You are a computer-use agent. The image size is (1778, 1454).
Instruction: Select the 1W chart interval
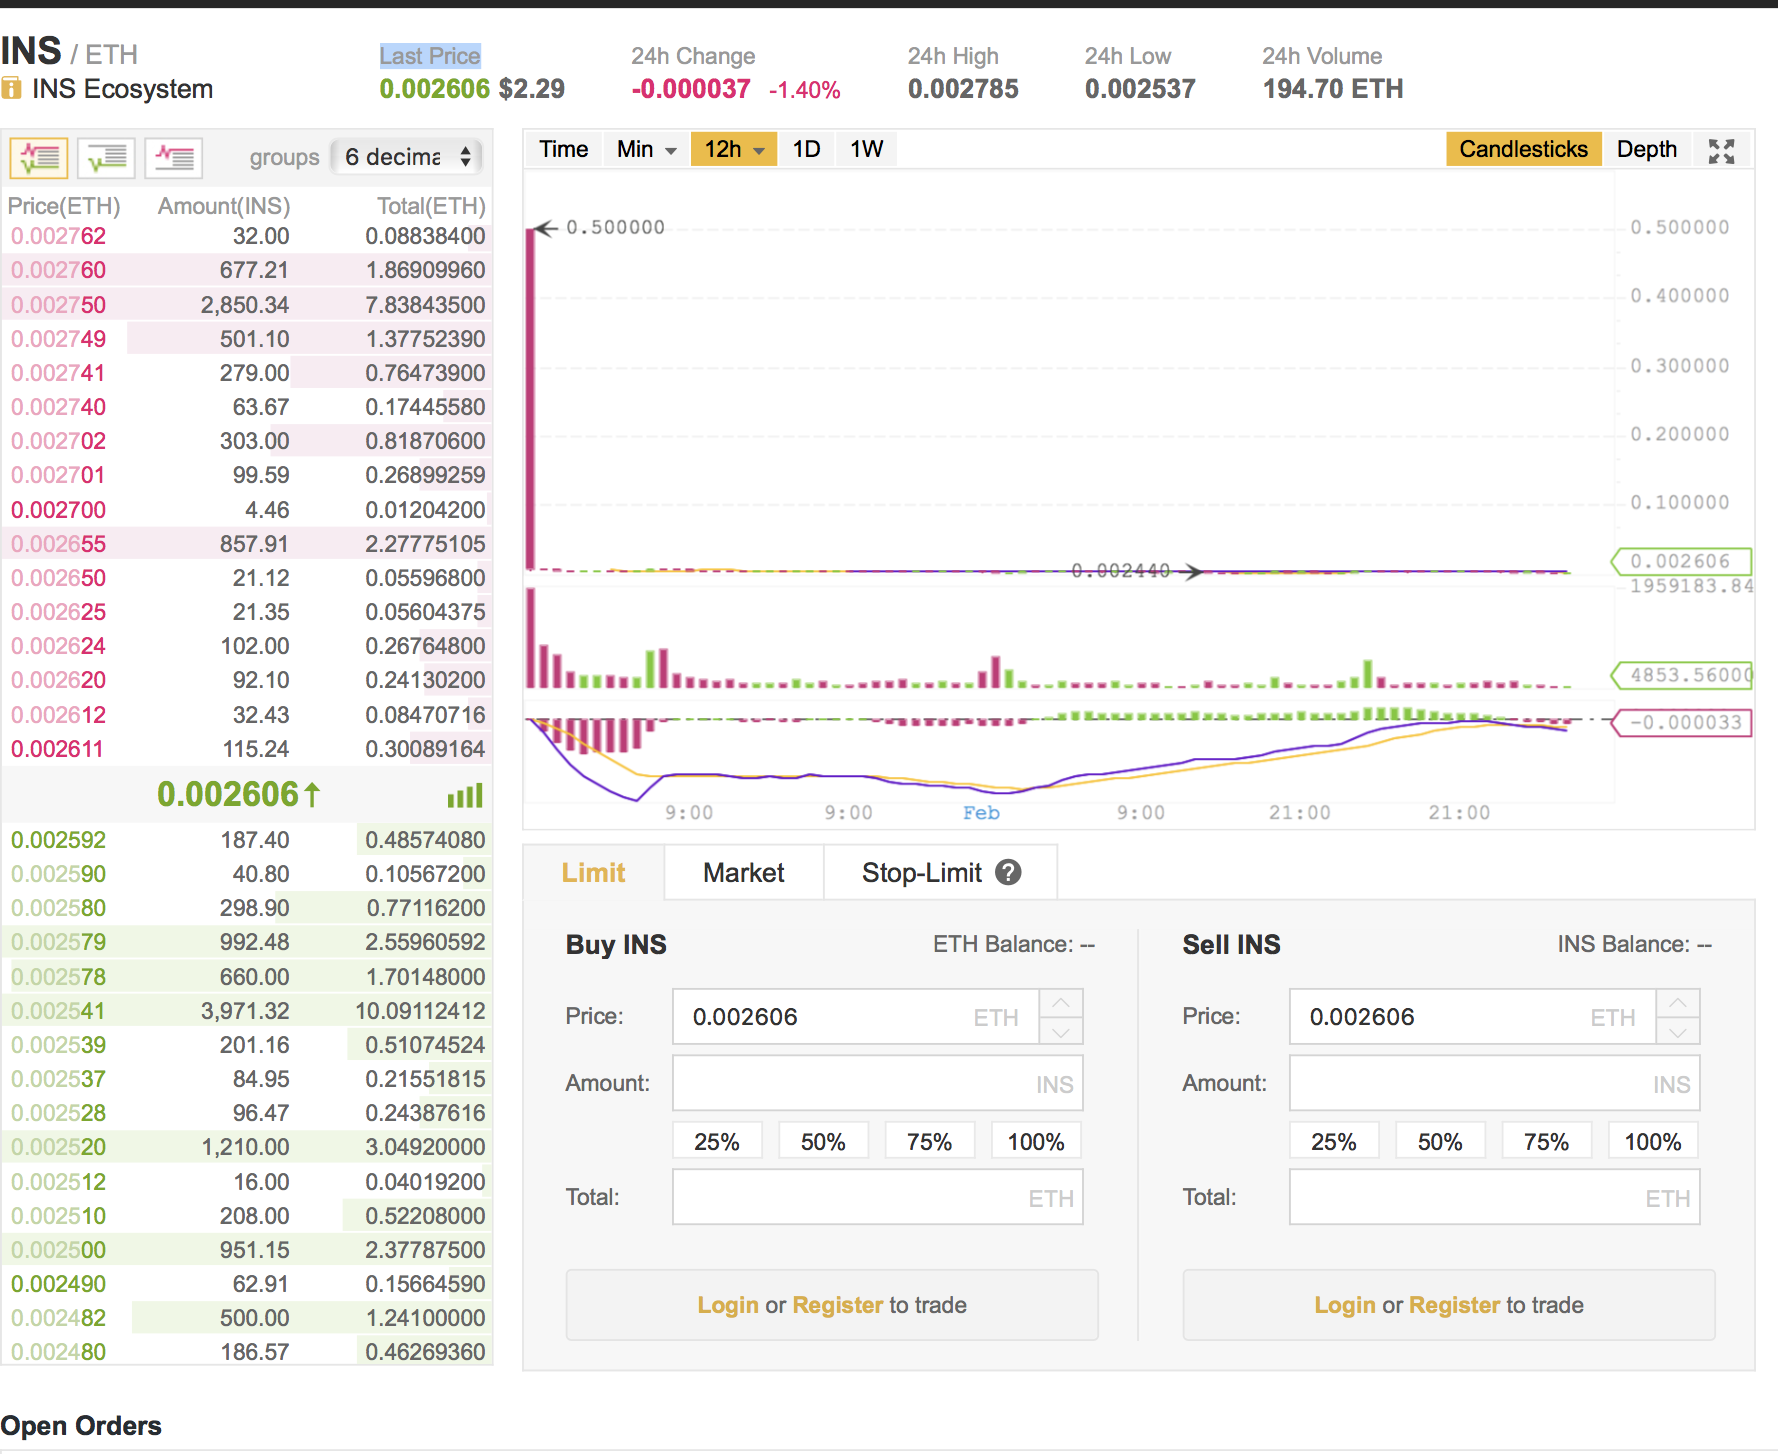click(x=866, y=149)
